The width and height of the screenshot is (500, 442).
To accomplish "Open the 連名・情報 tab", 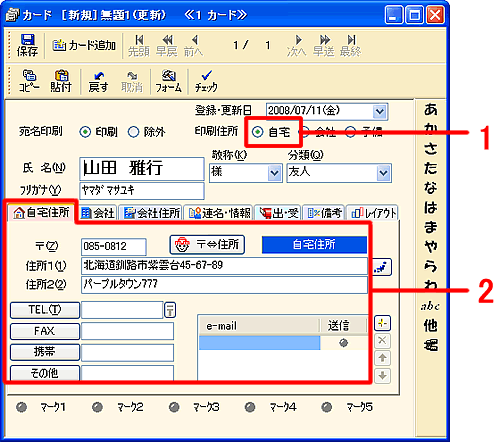I will pyautogui.click(x=219, y=213).
